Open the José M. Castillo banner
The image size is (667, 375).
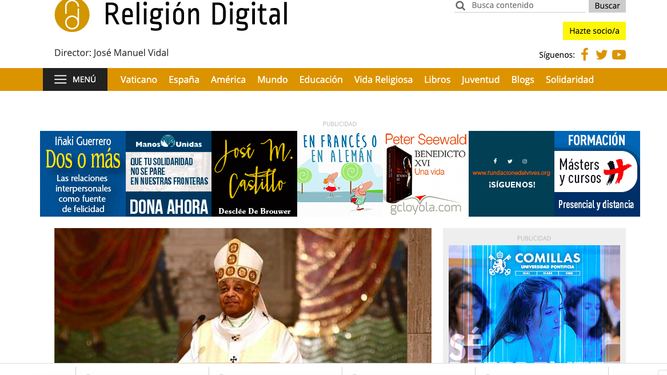254,174
